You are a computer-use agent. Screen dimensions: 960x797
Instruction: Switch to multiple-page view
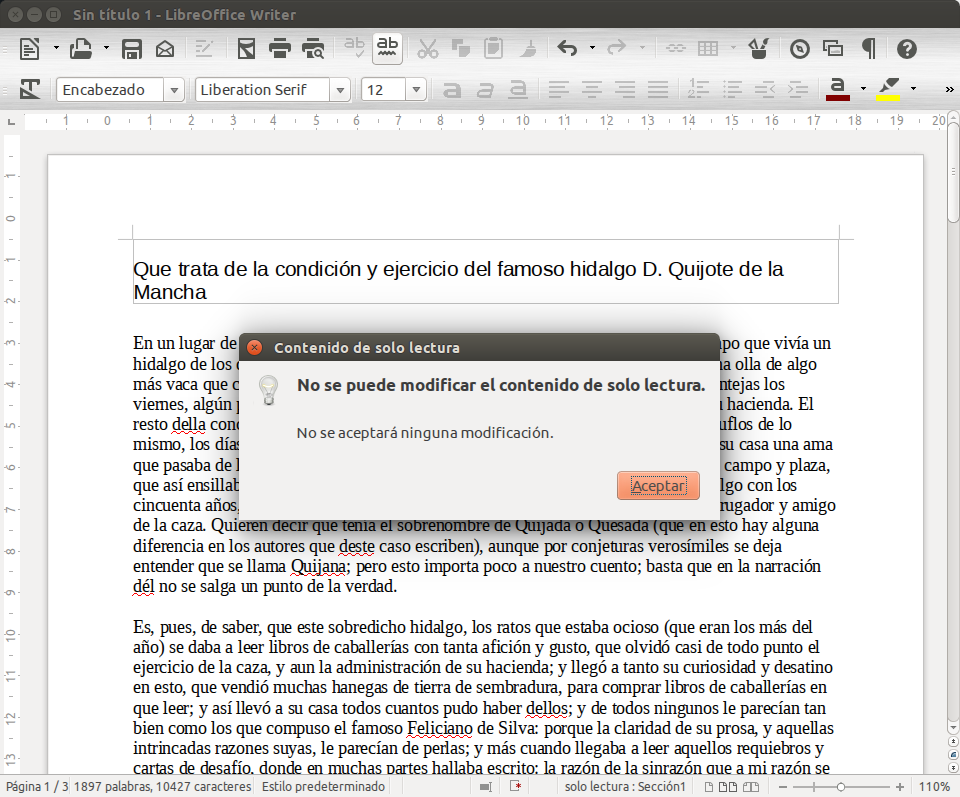coord(727,787)
